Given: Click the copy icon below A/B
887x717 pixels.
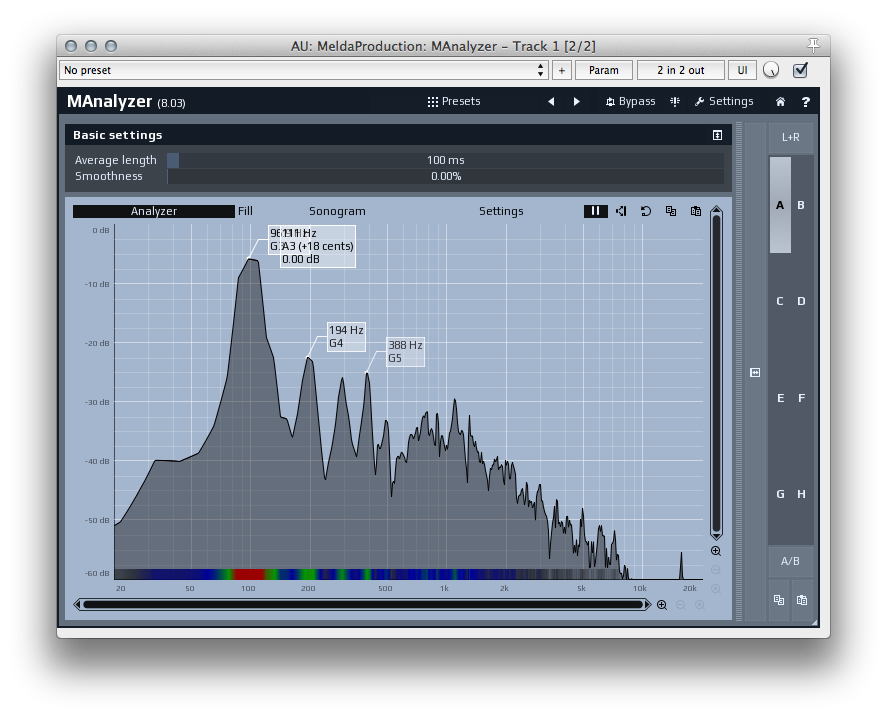Looking at the screenshot, I should point(778,600).
